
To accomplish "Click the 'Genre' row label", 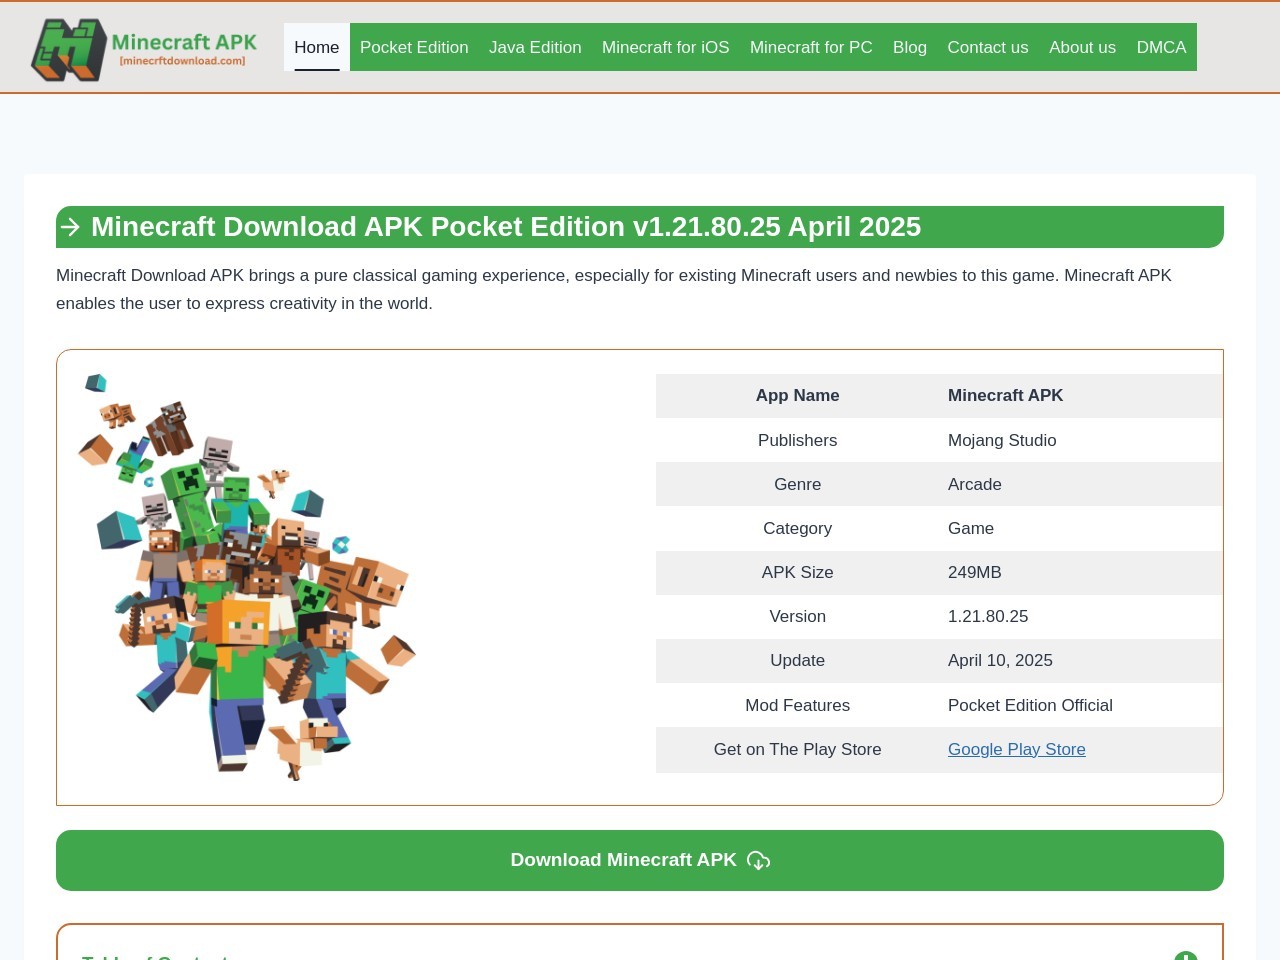I will click(x=798, y=484).
